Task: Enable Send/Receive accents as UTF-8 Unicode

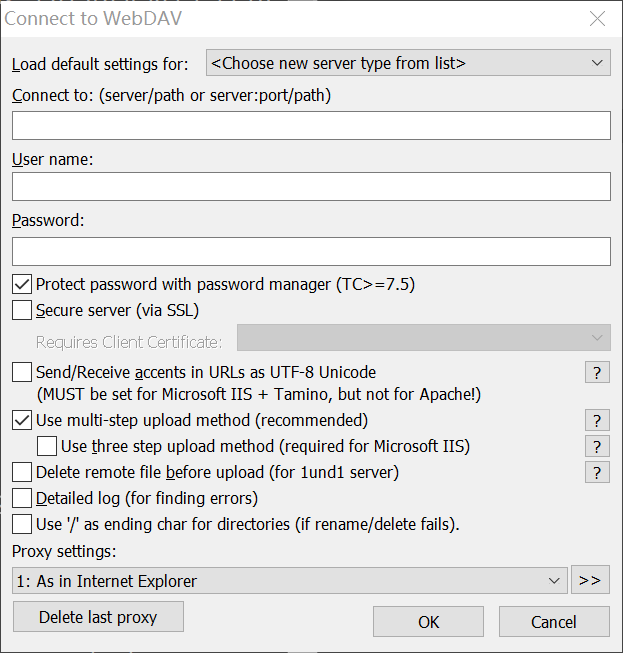Action: click(22, 373)
